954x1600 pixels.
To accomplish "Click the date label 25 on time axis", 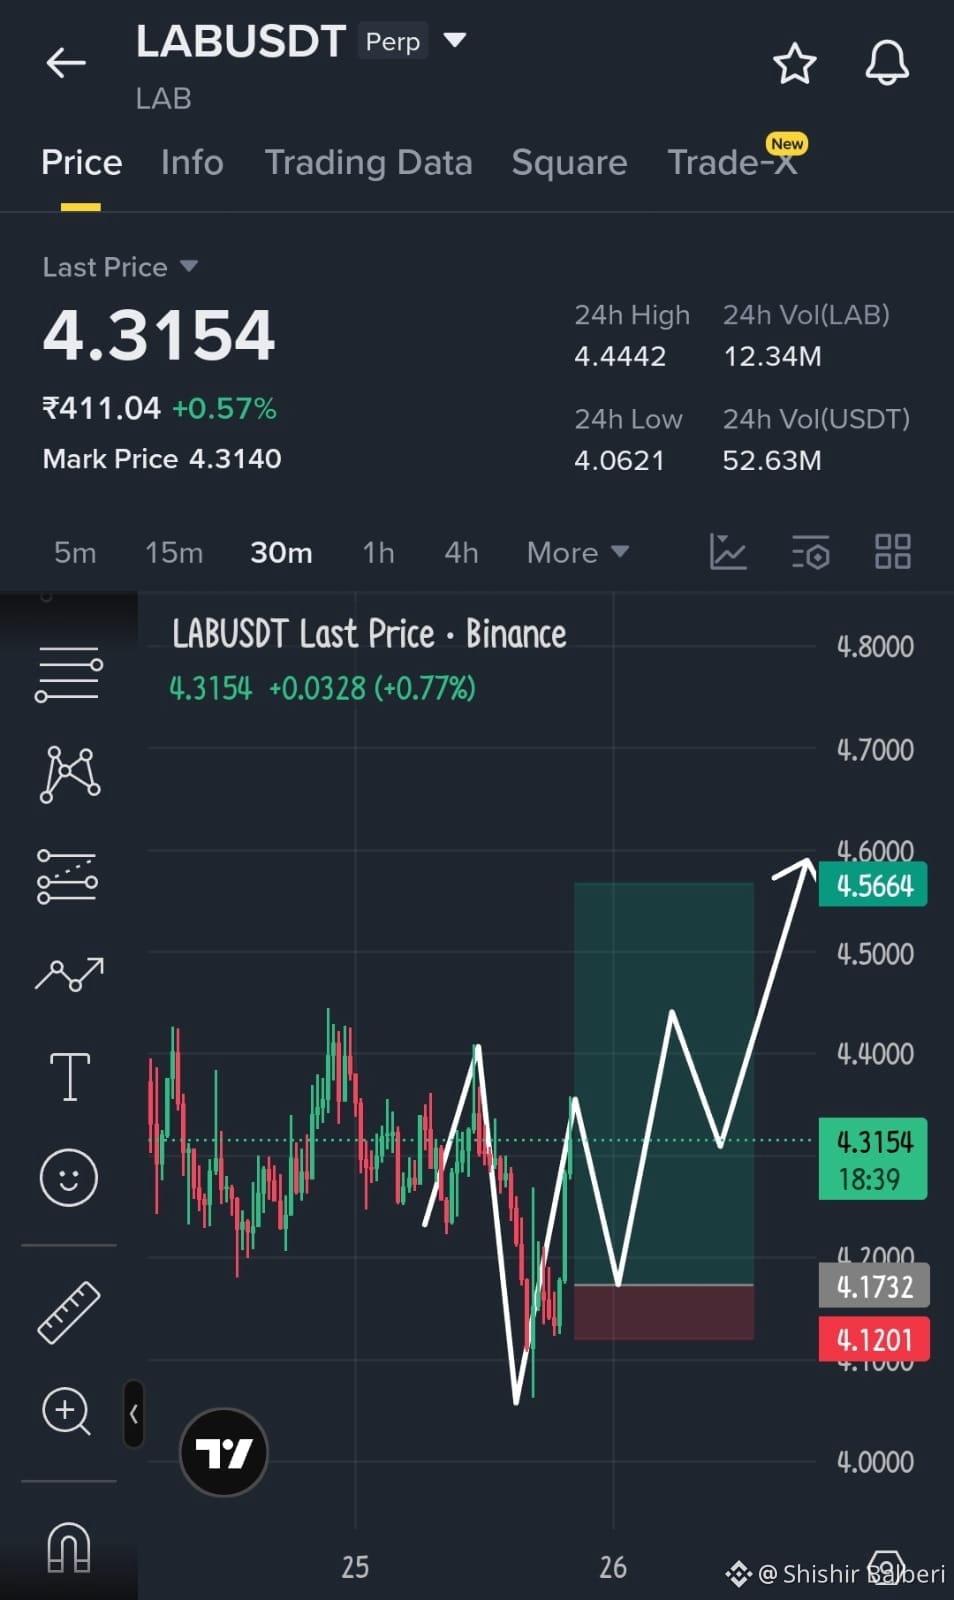I will coord(355,1567).
